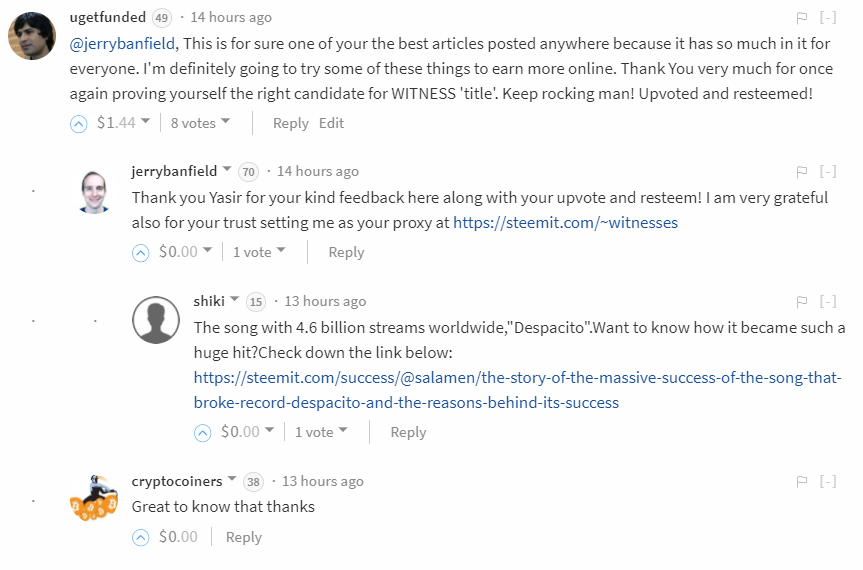Flag shiki's comment
Screen dimensions: 863x570
coord(801,301)
